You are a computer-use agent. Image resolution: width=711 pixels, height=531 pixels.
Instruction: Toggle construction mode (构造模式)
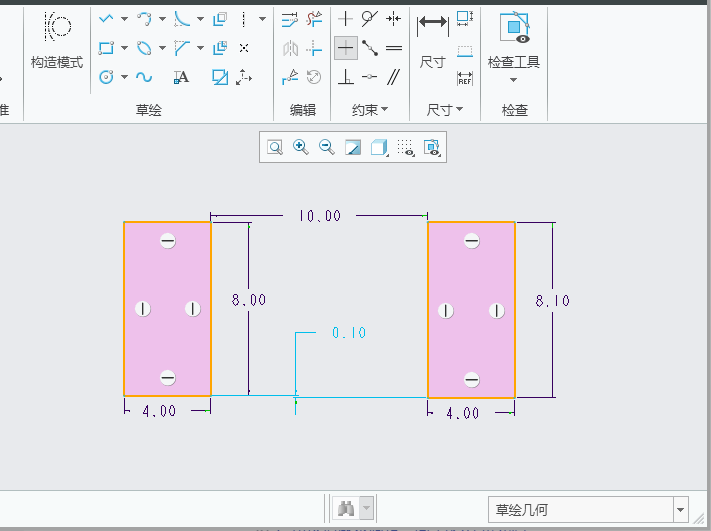pos(57,41)
